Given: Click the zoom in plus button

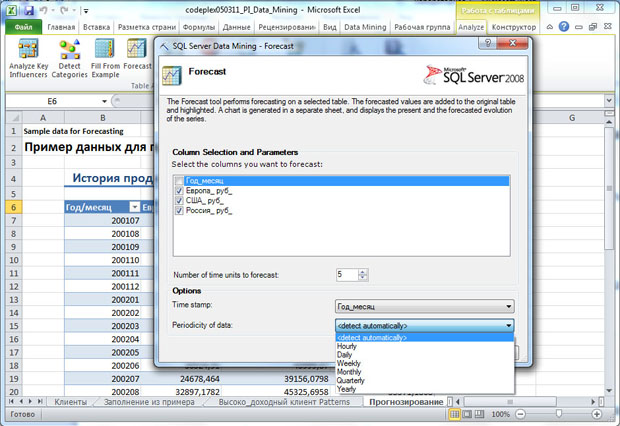Looking at the screenshot, I should [597, 414].
